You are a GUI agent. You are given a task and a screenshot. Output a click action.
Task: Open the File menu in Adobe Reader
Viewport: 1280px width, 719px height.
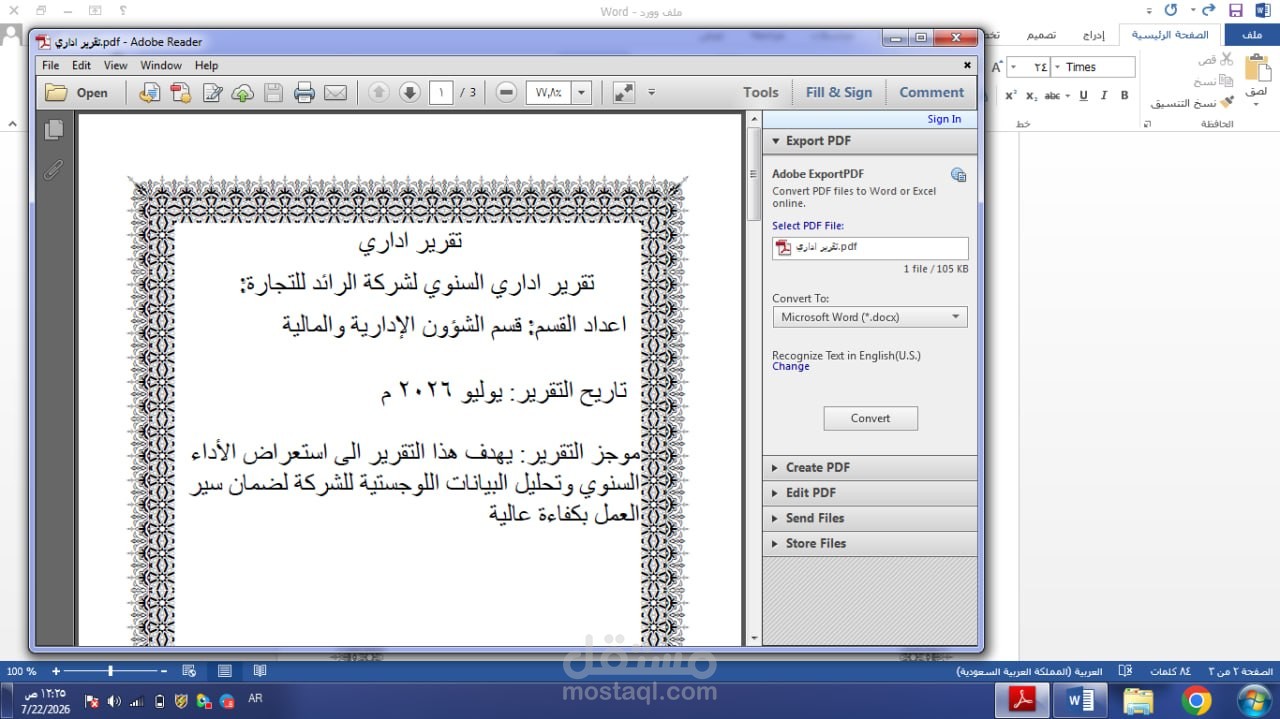tap(51, 65)
